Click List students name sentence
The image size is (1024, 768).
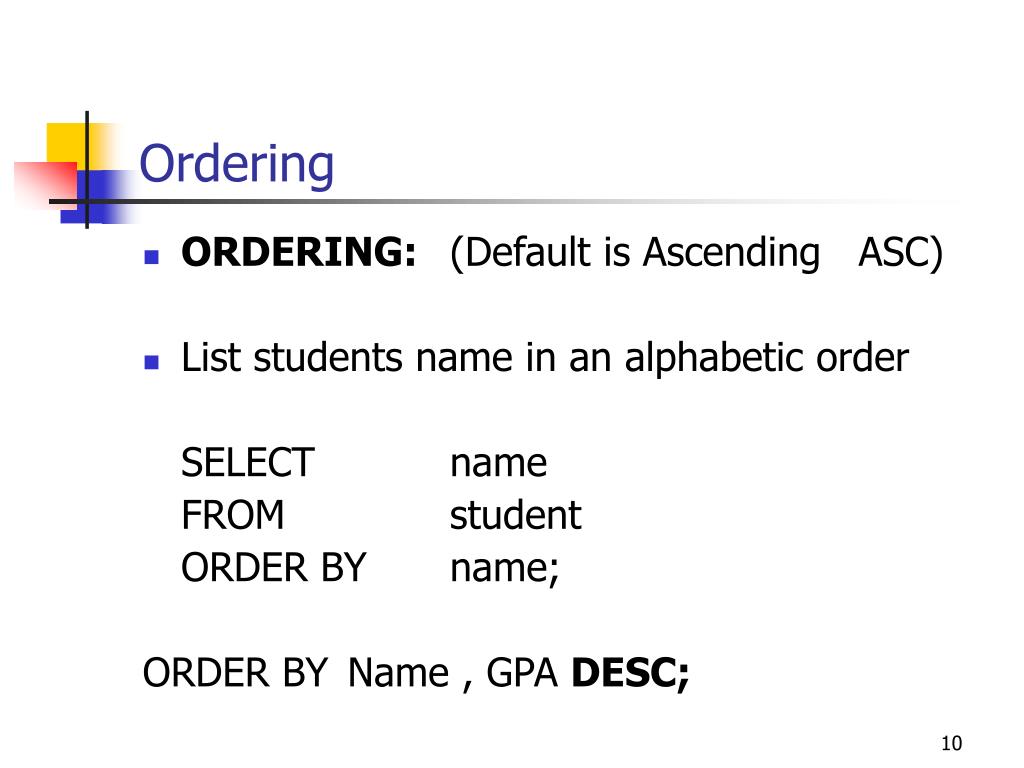[x=545, y=358]
